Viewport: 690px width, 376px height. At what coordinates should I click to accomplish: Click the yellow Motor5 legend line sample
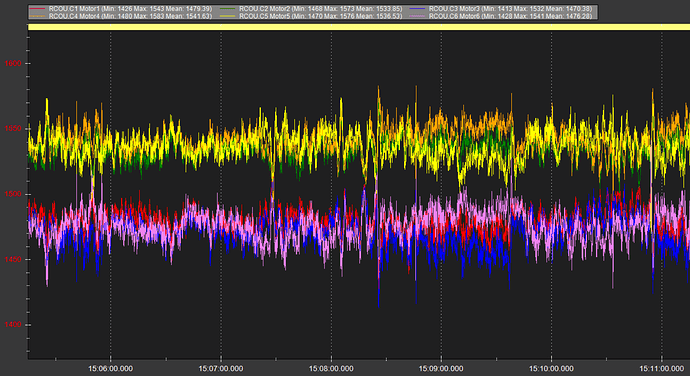pos(228,16)
